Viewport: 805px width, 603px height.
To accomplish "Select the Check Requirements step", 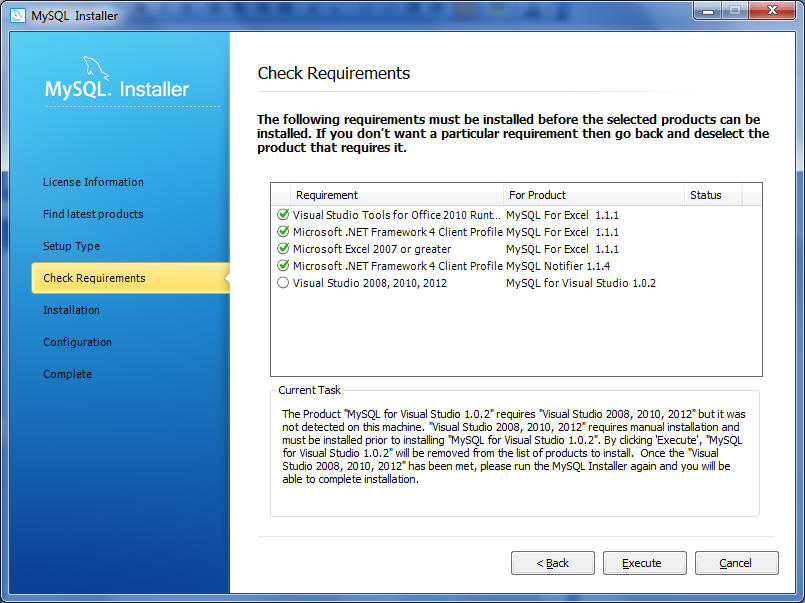I will [x=94, y=278].
